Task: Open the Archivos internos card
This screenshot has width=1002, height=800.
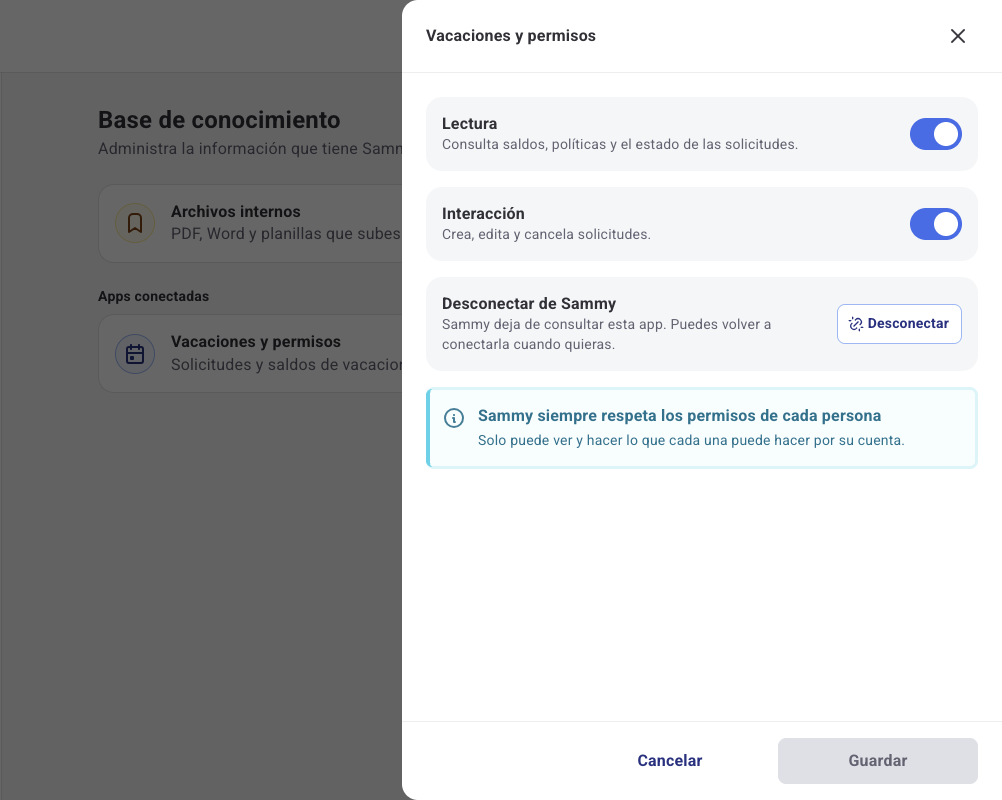Action: (250, 224)
